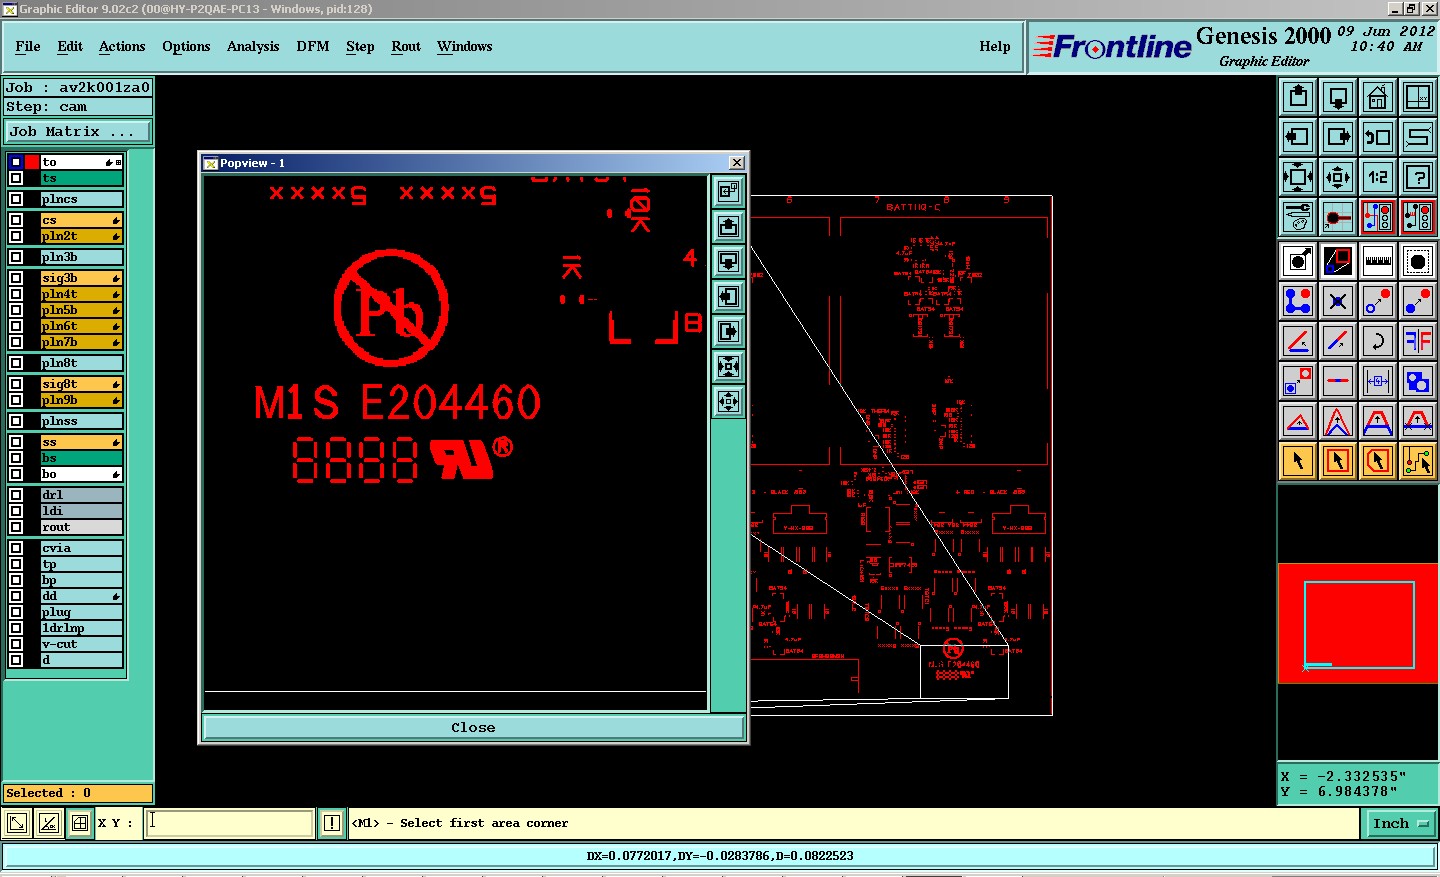This screenshot has height=877, width=1440.
Task: Toggle the checkbox for layer sig3b
Action: (x=16, y=278)
